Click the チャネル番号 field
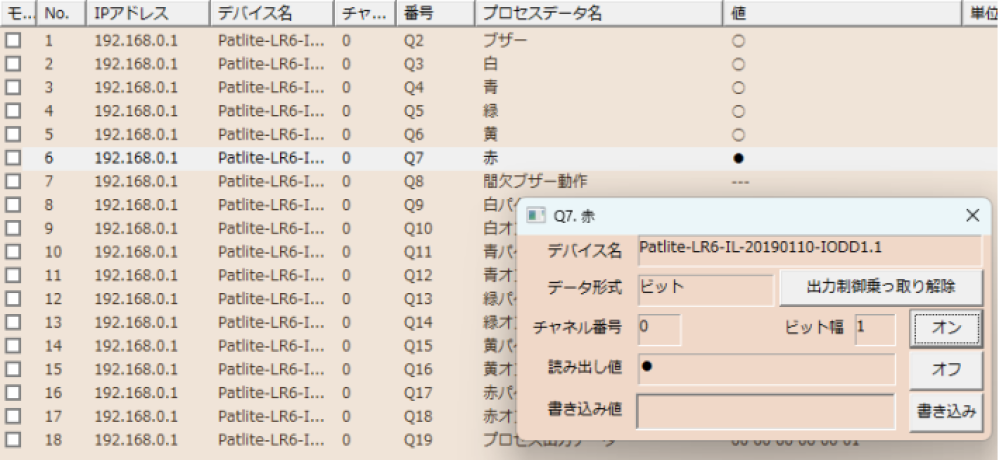Viewport: 1000px width, 463px height. point(658,327)
